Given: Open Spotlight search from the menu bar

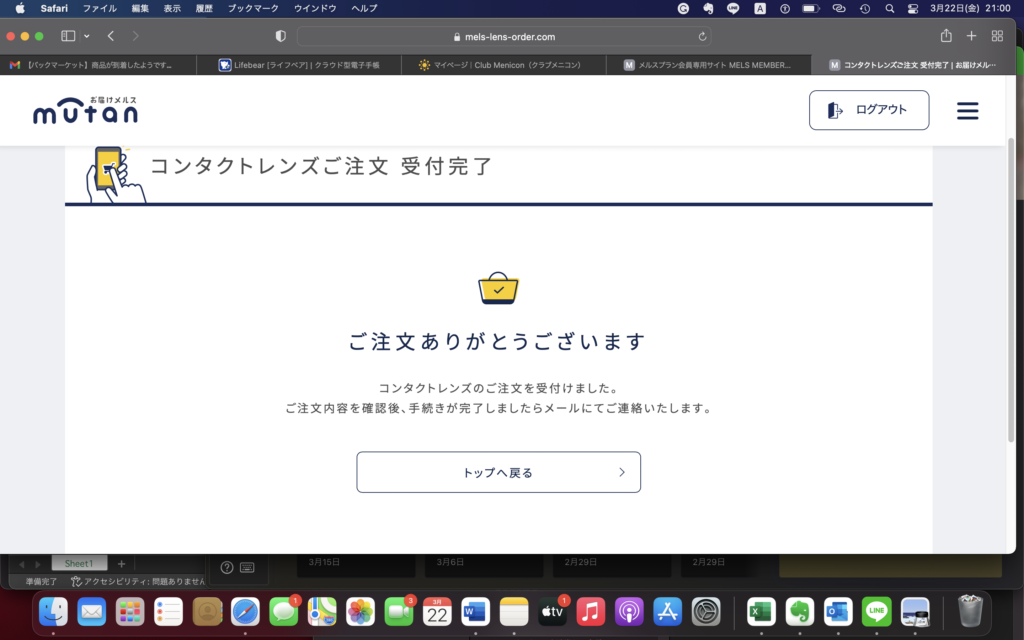Looking at the screenshot, I should 888,8.
